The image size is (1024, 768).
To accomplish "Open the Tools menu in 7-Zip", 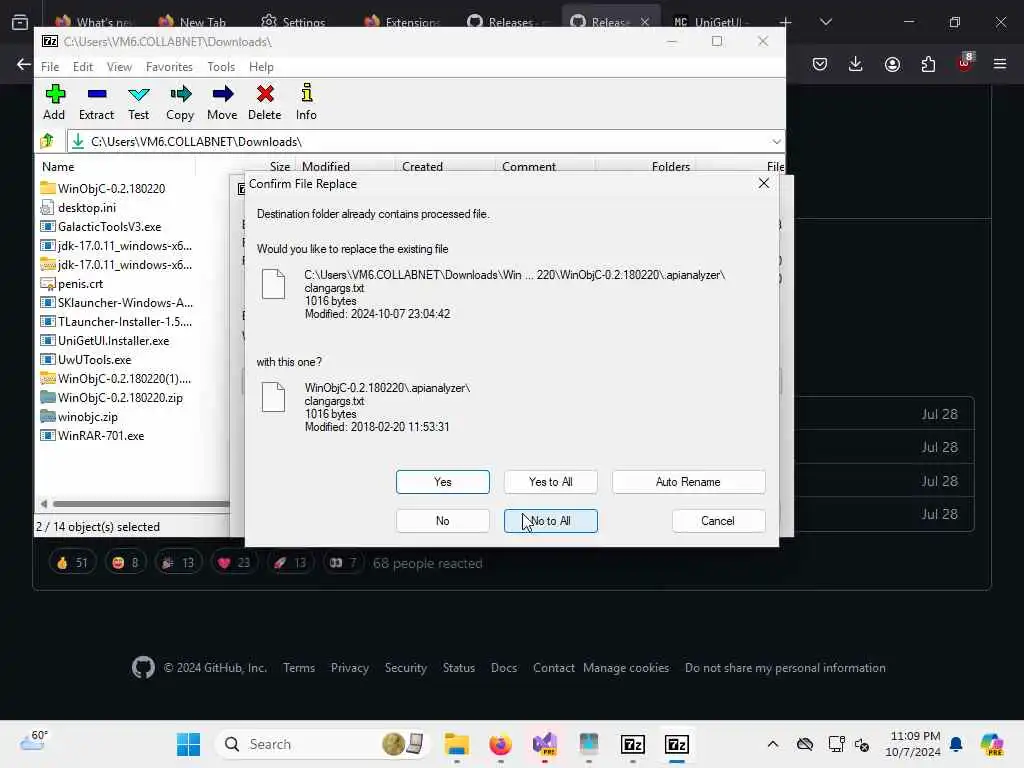I will coord(221,67).
